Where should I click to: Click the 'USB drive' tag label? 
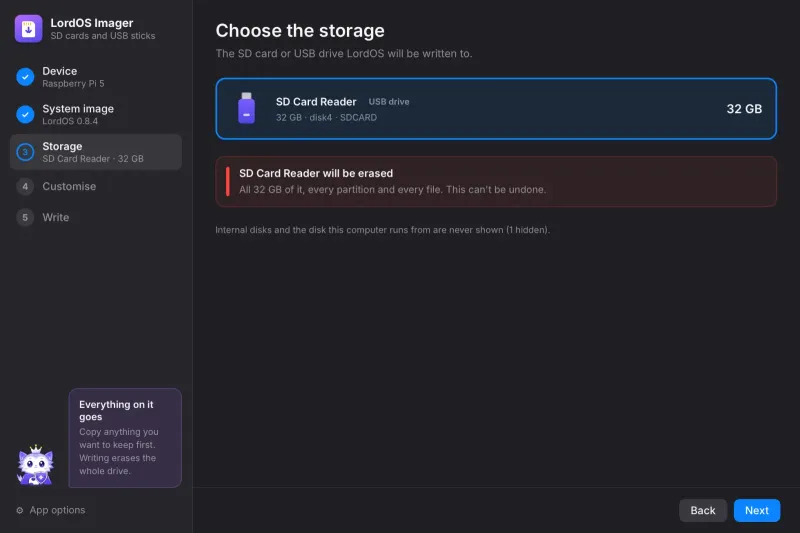click(x=389, y=101)
